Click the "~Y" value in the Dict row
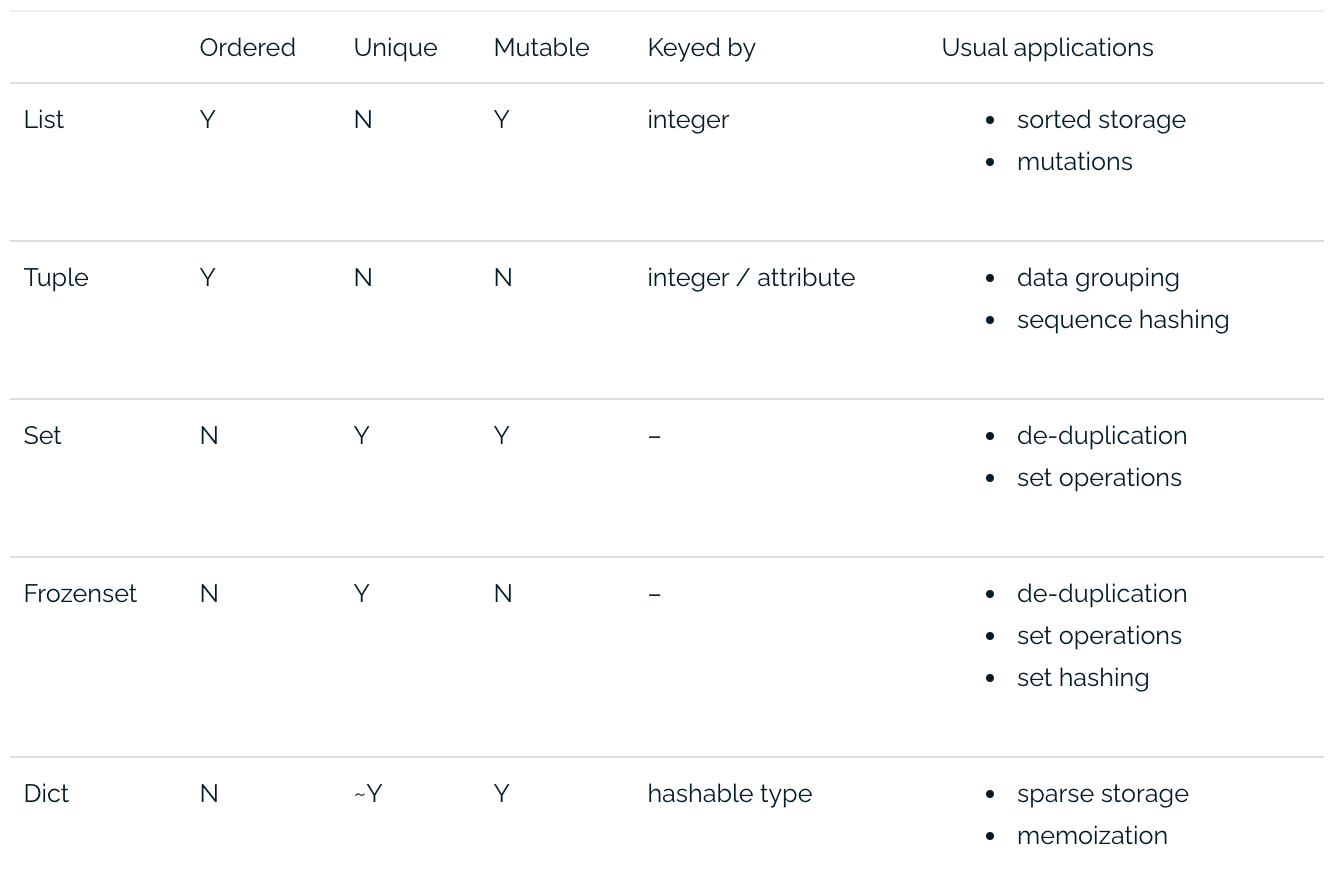This screenshot has height=882, width=1334. pos(367,794)
